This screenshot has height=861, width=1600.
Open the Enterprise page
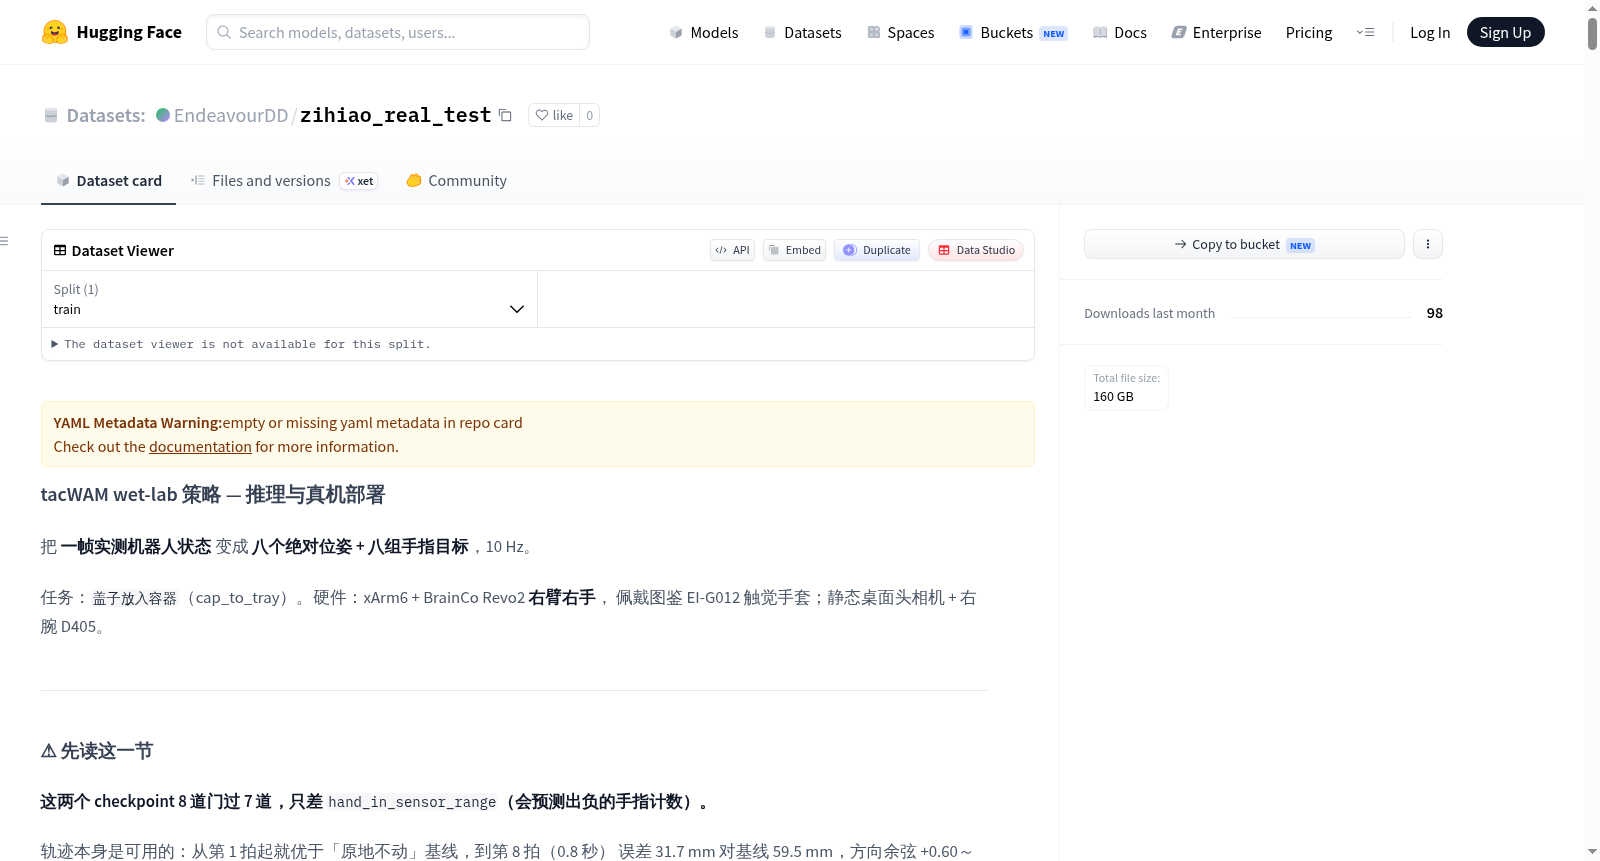point(1216,32)
